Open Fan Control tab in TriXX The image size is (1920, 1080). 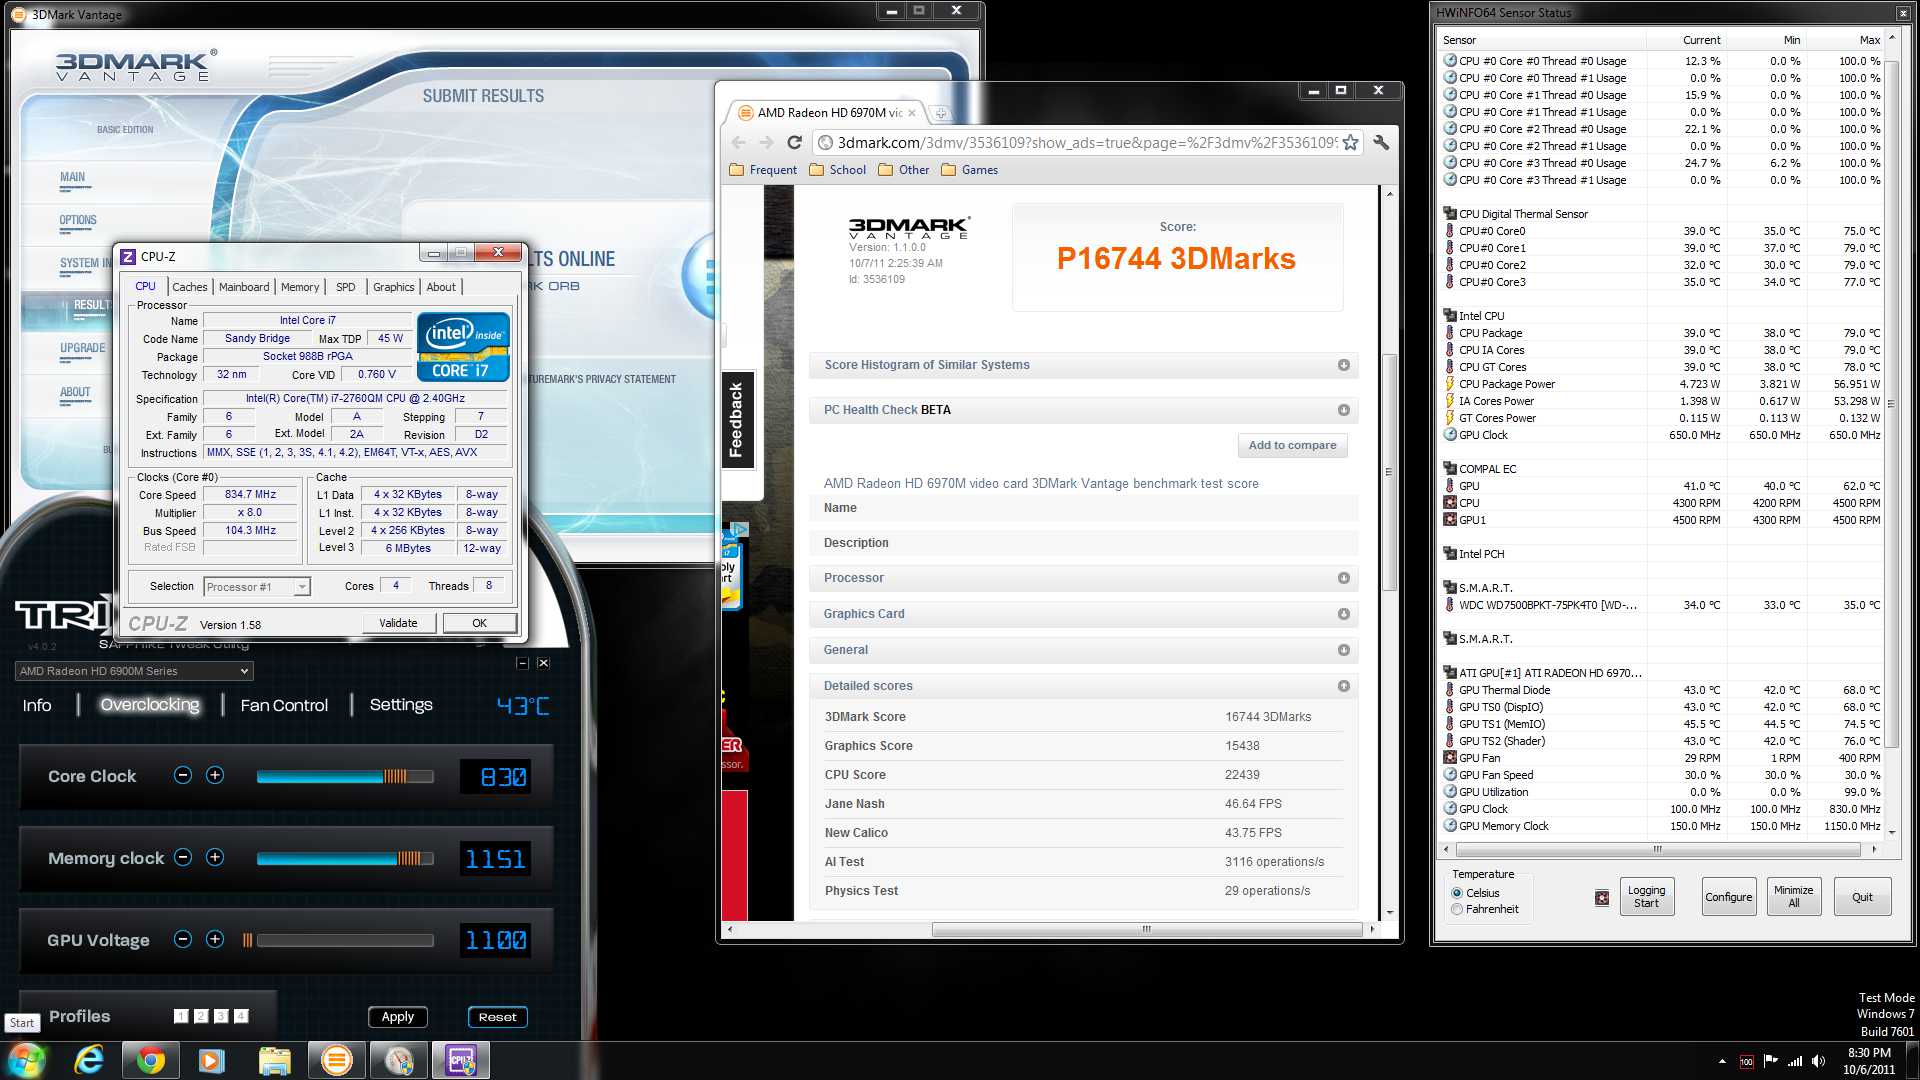284,705
